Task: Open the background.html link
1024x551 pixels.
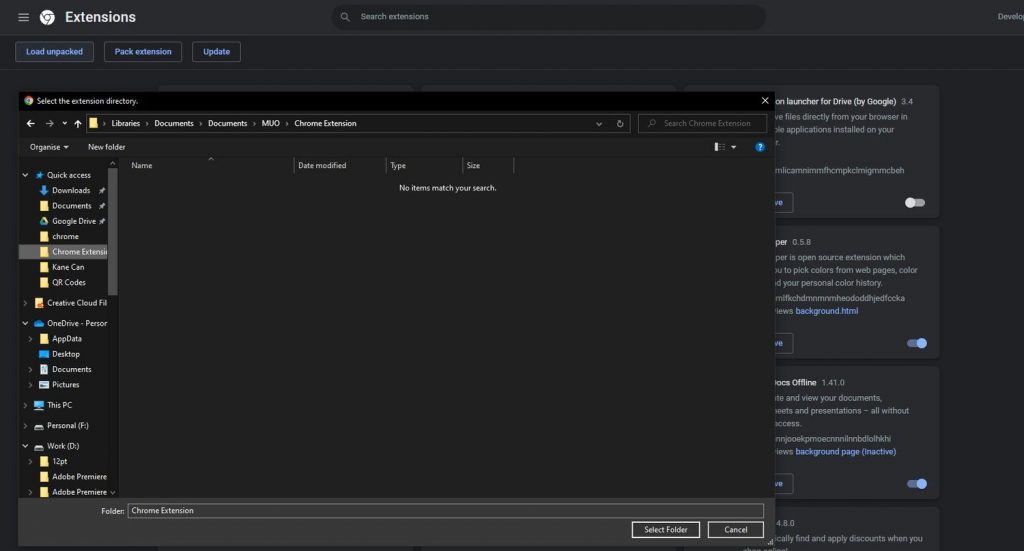Action: [826, 311]
